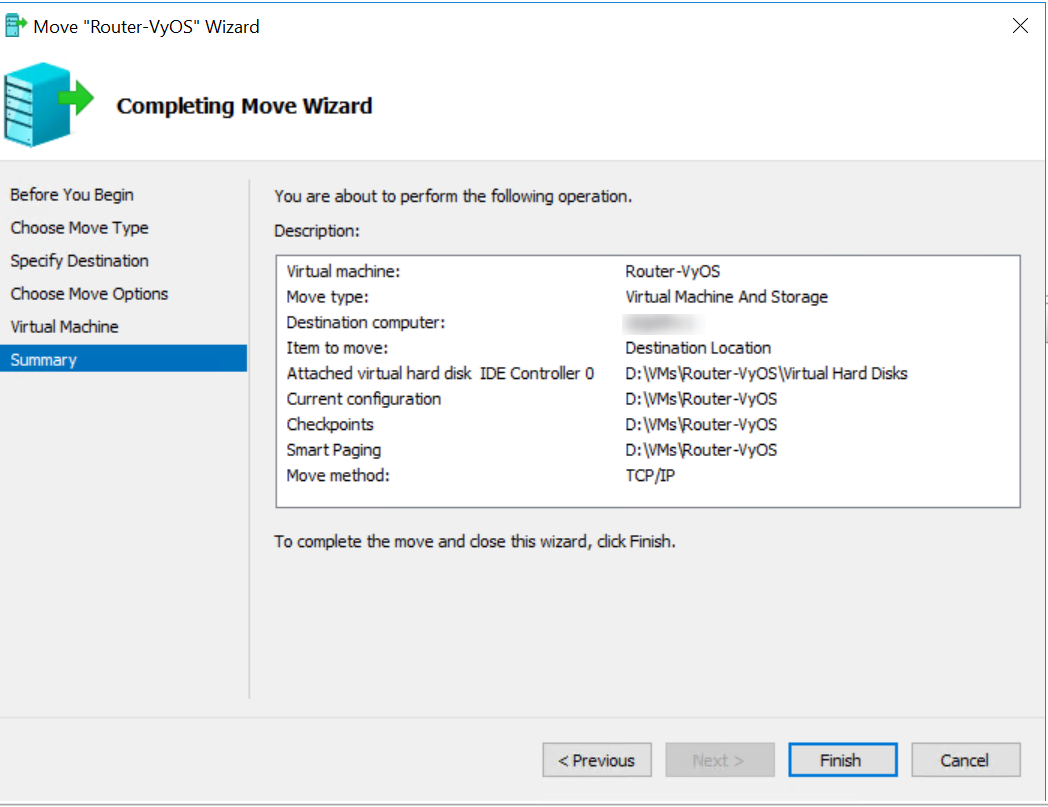
Task: Cancel the Move wizard
Action: click(x=965, y=760)
